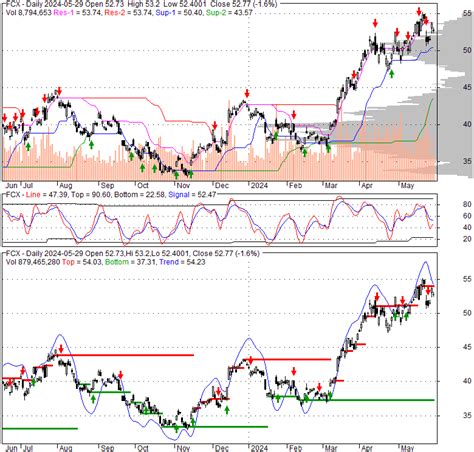Image resolution: width=474 pixels, height=452 pixels.
Task: Click the 55 price tick on bottom chart
Action: point(467,279)
